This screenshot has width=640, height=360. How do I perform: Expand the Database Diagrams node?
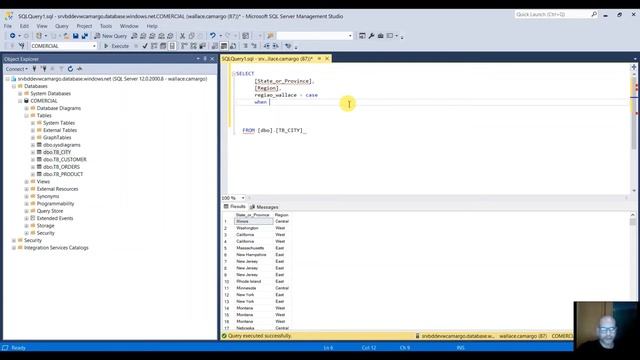click(27, 108)
